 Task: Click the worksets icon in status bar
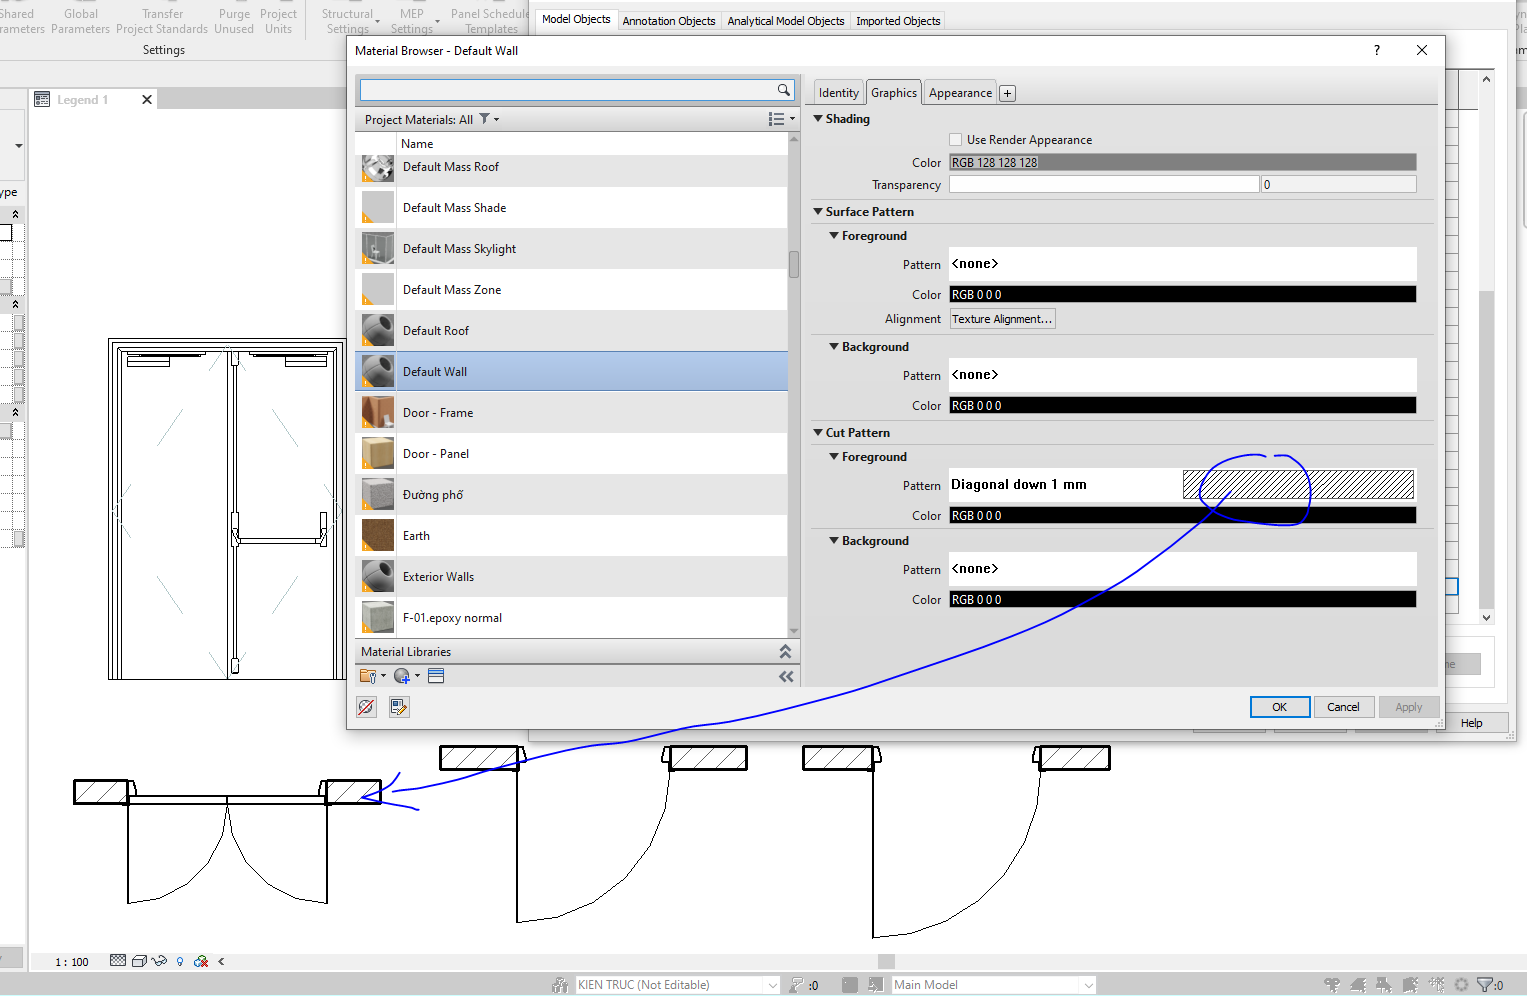pos(560,985)
